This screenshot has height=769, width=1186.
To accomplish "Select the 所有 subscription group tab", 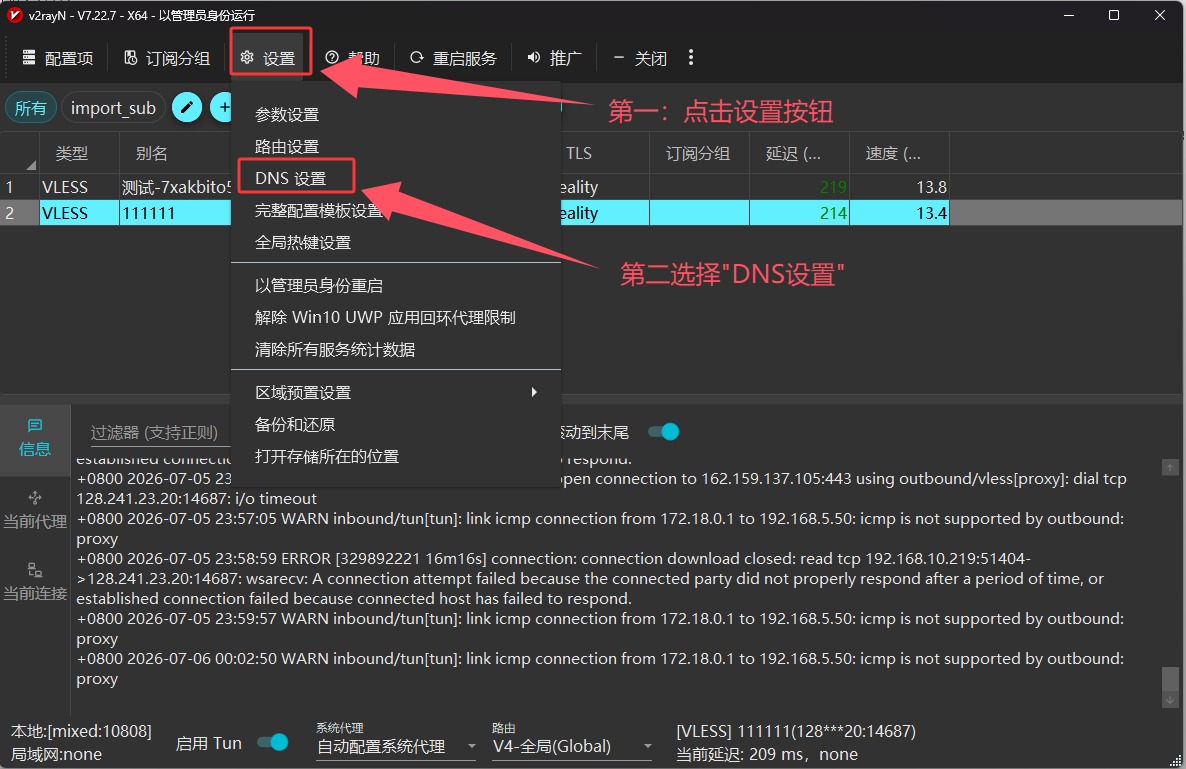I will click(30, 108).
